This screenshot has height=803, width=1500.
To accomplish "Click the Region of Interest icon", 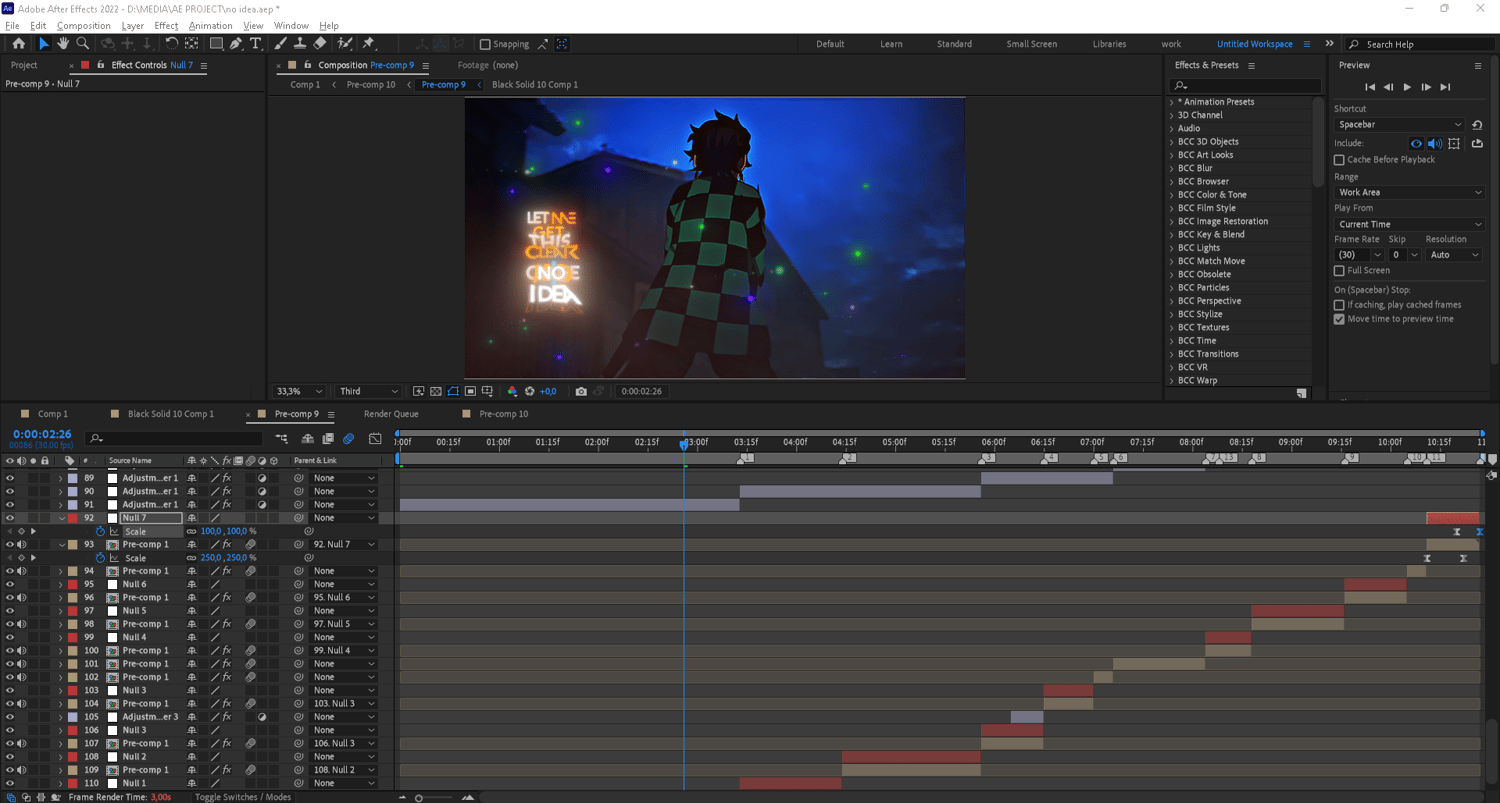I will pyautogui.click(x=470, y=391).
